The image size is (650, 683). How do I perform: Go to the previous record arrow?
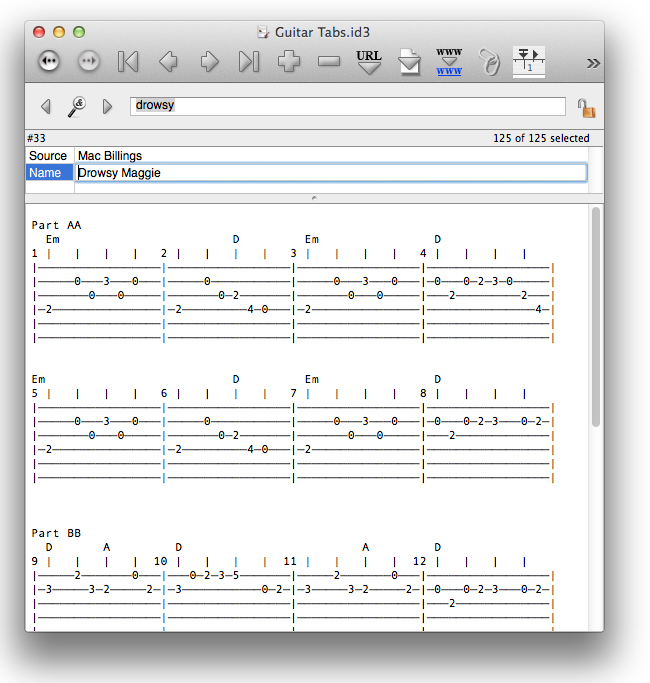[168, 61]
